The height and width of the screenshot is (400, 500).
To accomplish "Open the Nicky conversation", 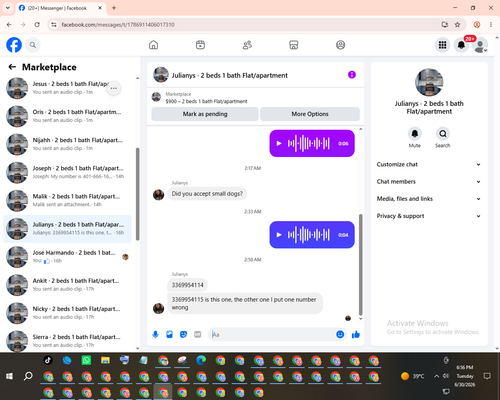I will (x=67, y=313).
